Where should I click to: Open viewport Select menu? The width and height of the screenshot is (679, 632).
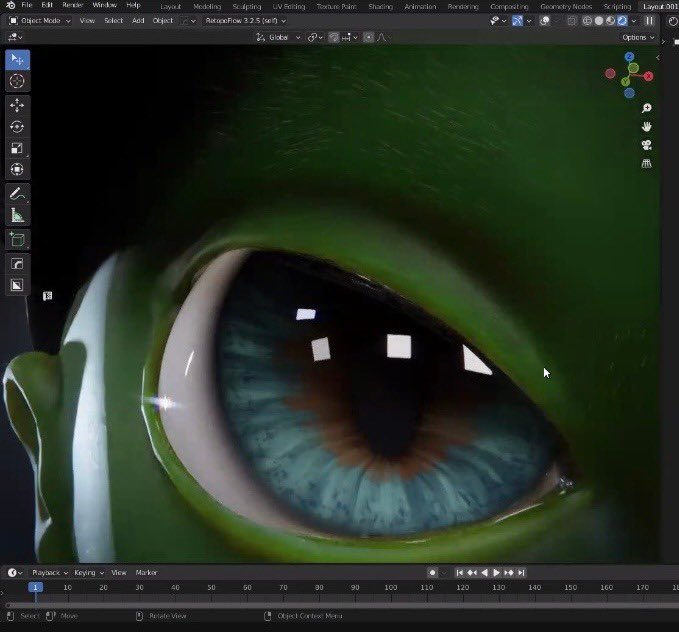(x=113, y=21)
